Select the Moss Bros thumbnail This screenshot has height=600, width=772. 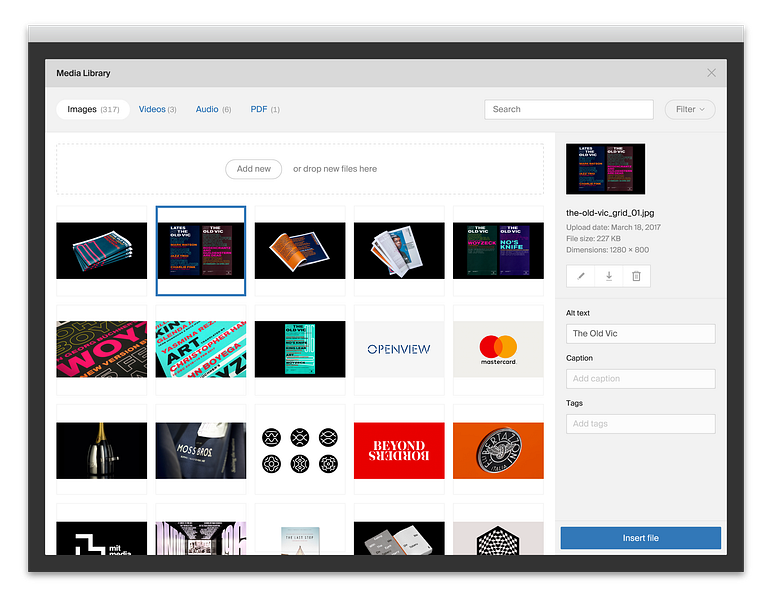click(201, 450)
